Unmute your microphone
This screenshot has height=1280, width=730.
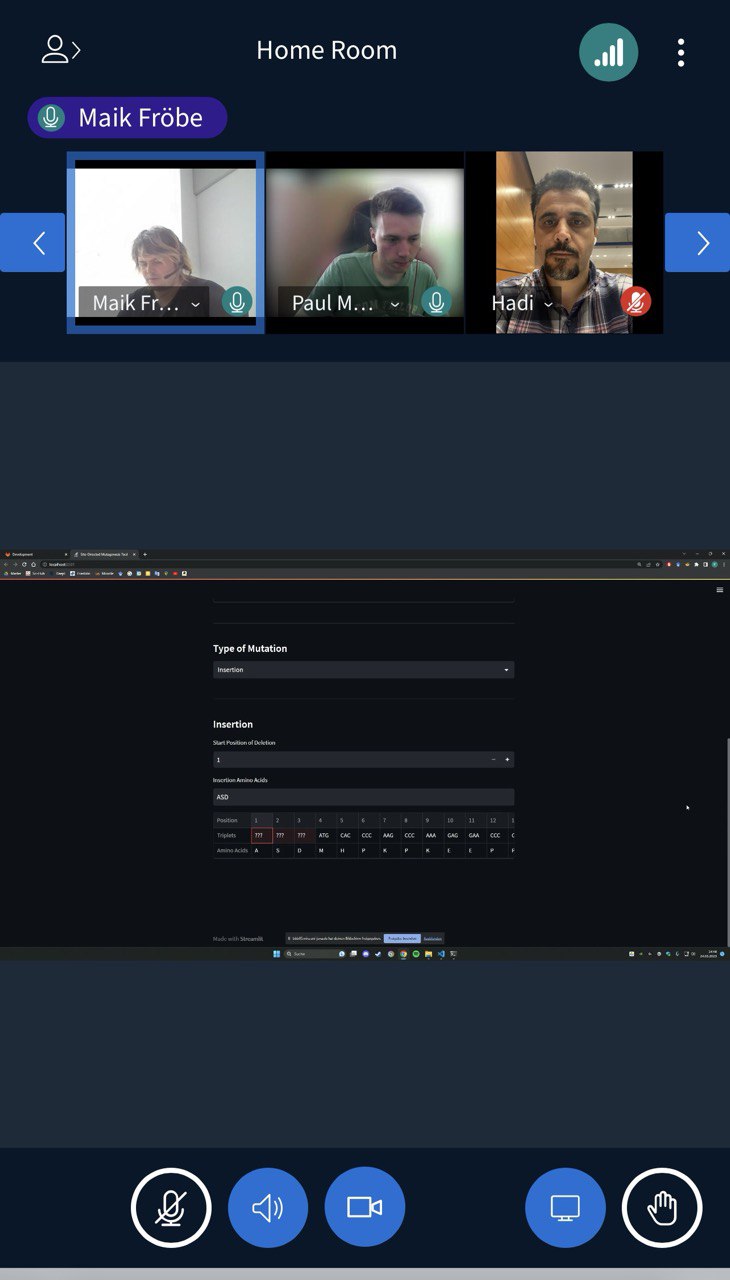pos(171,1208)
